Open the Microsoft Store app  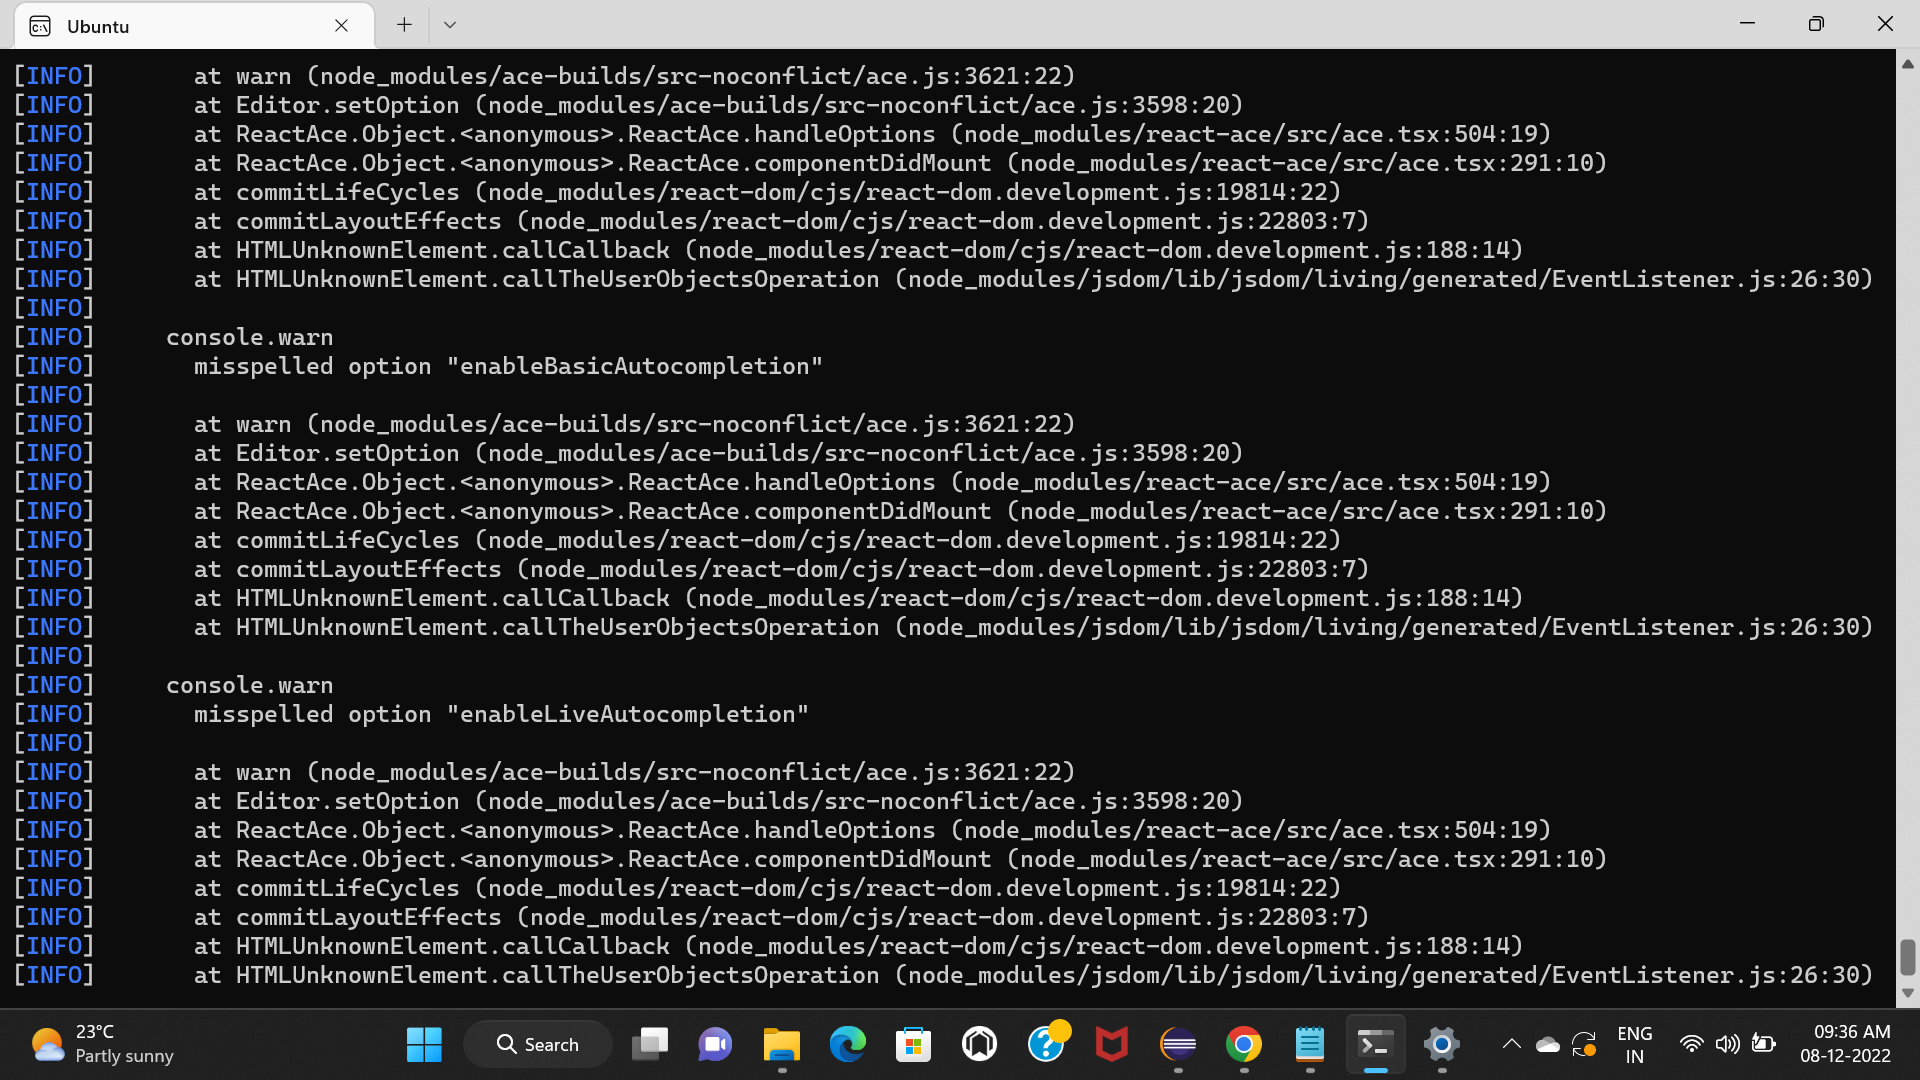coord(913,1044)
